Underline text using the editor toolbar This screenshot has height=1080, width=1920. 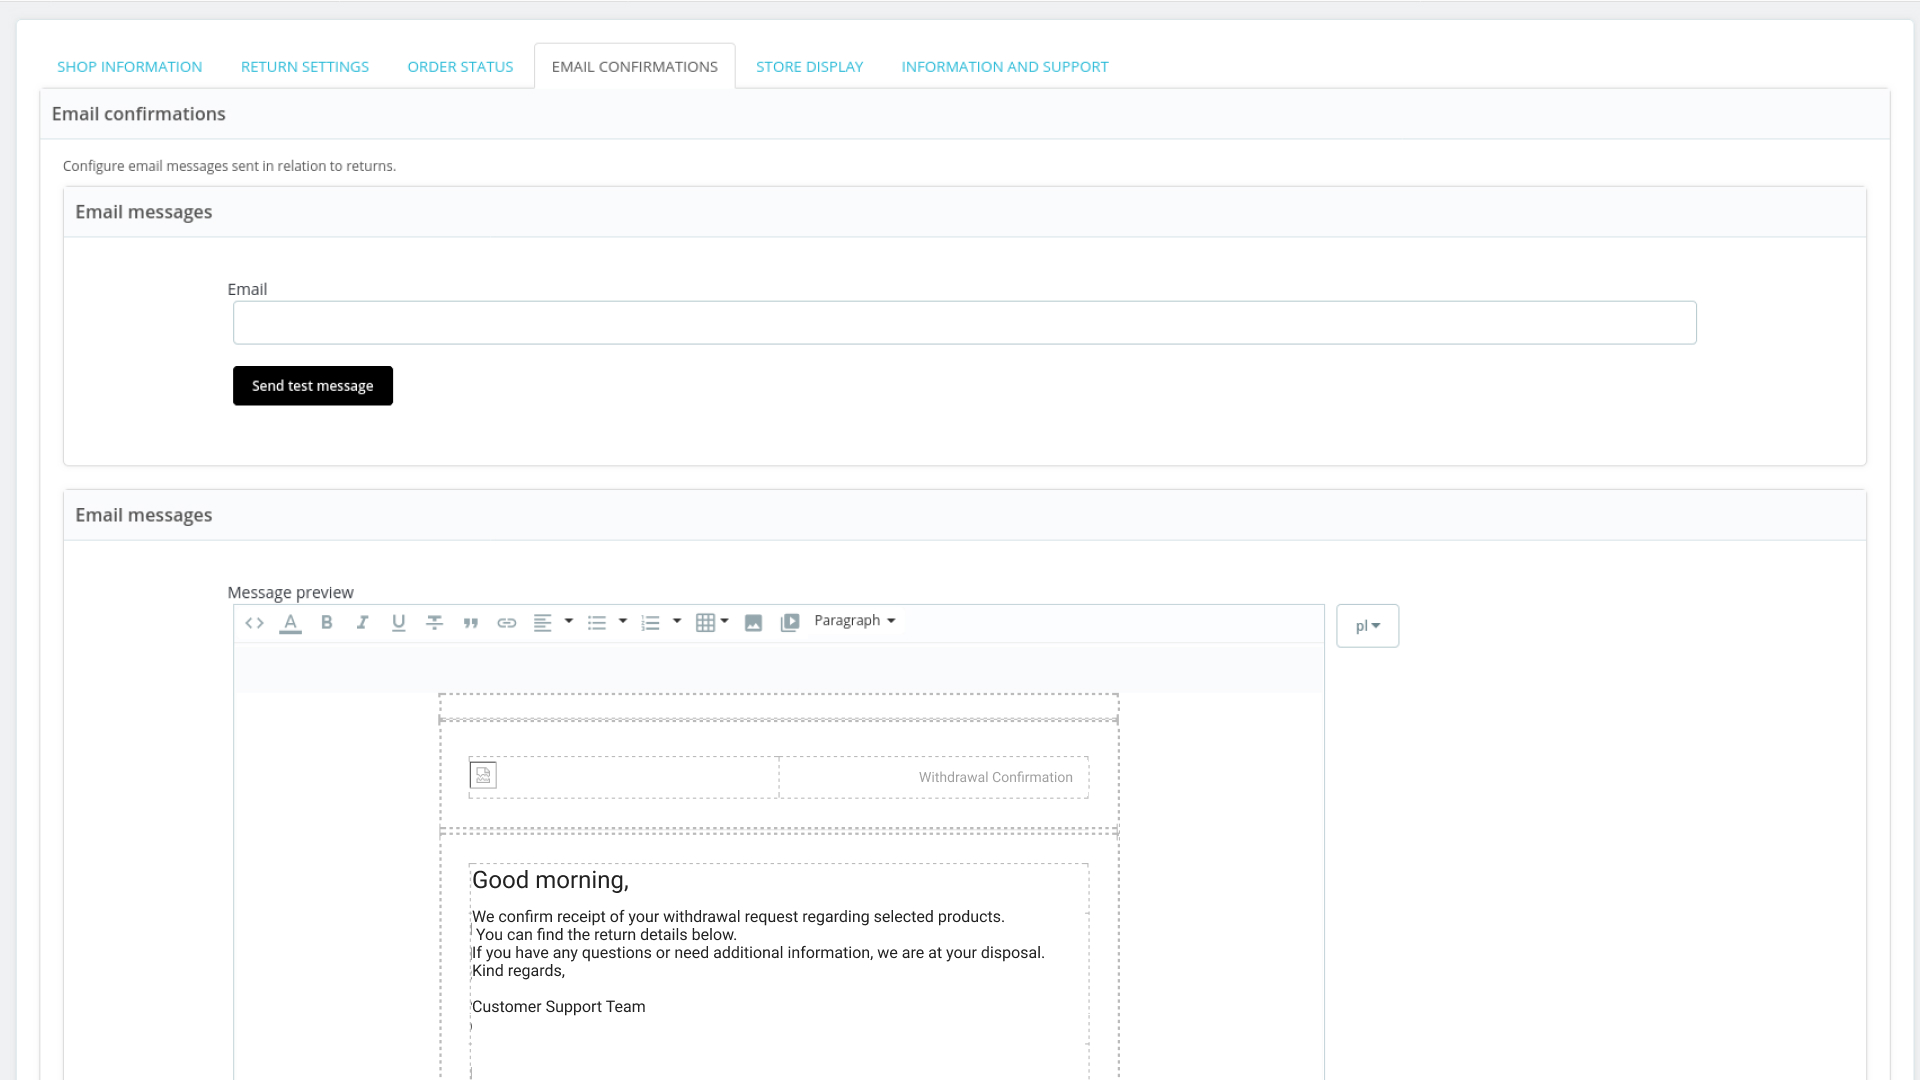[398, 622]
